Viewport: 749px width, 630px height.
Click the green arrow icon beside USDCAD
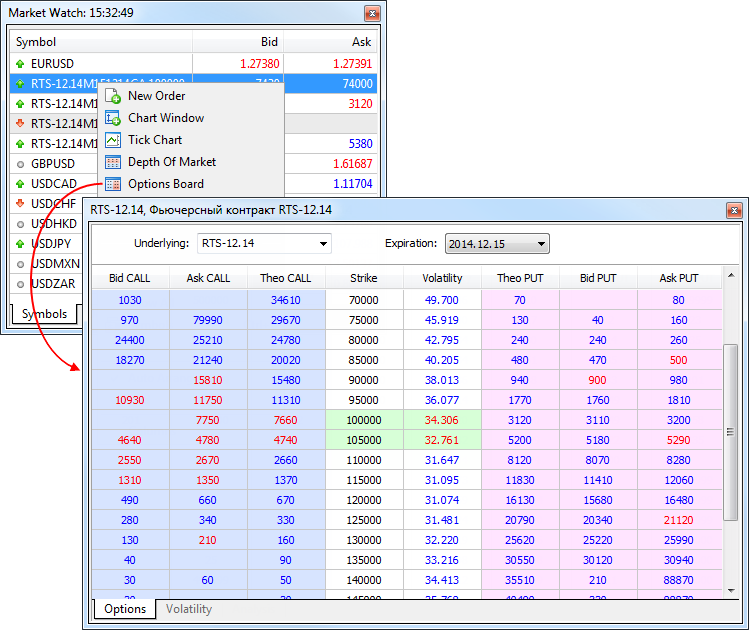(x=20, y=184)
